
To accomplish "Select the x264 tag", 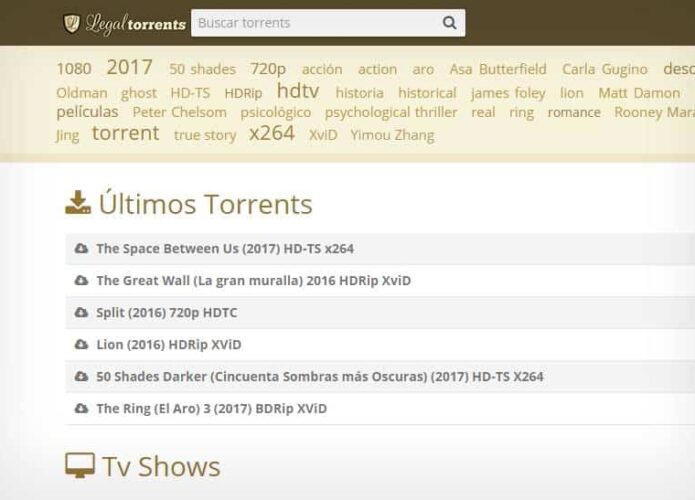I will tap(272, 133).
